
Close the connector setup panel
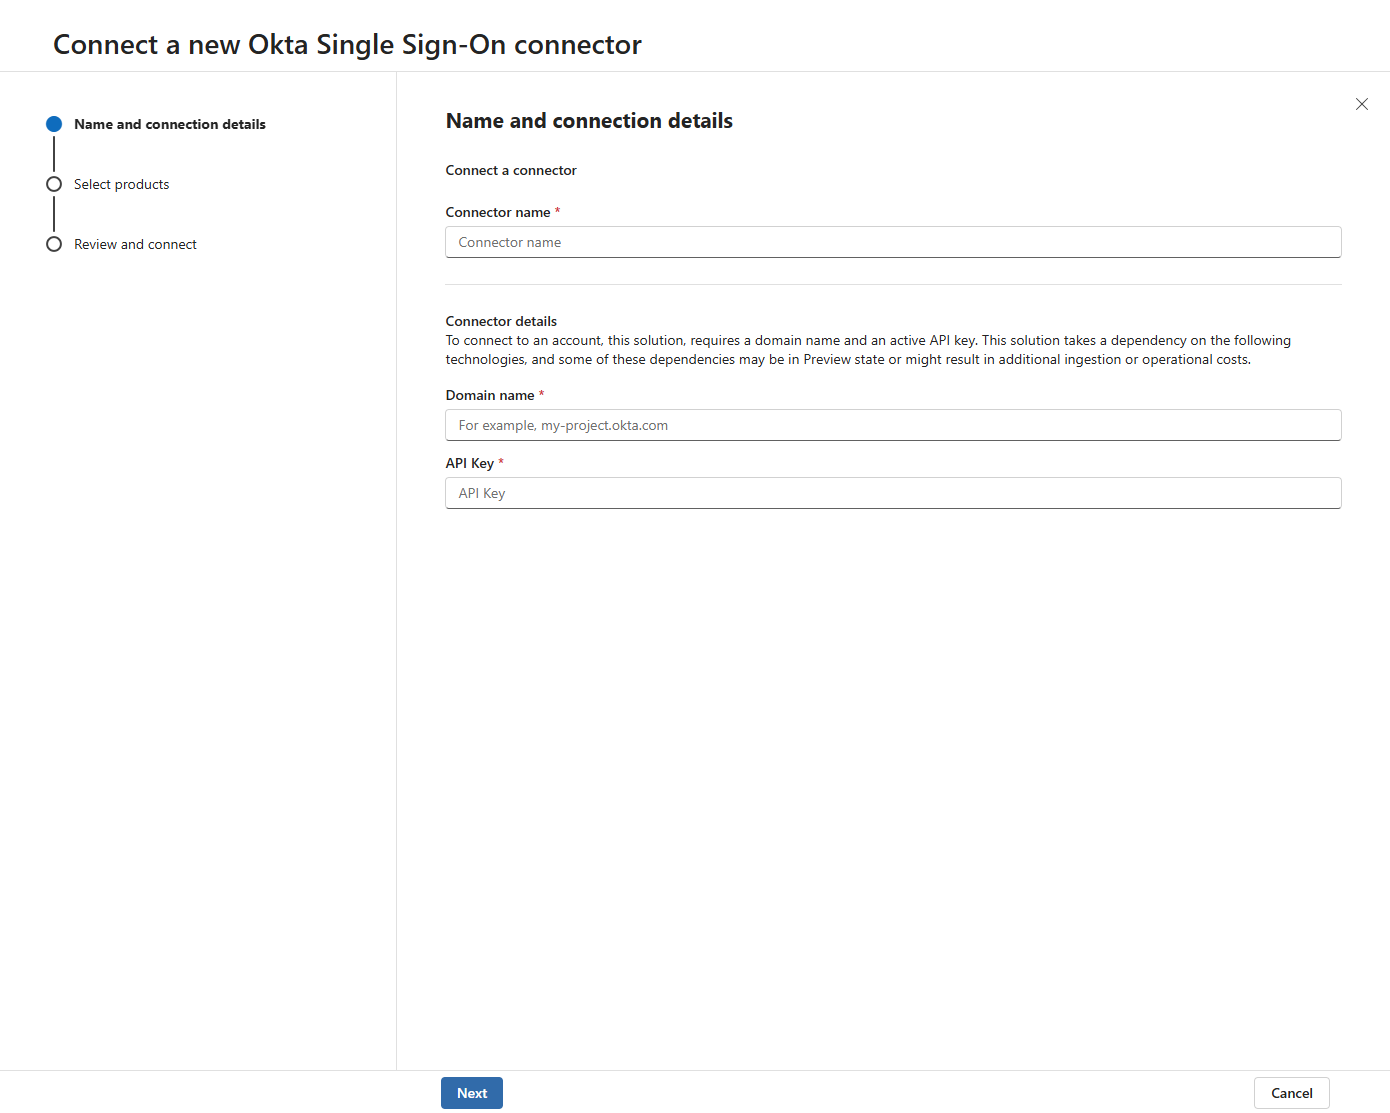click(1361, 104)
